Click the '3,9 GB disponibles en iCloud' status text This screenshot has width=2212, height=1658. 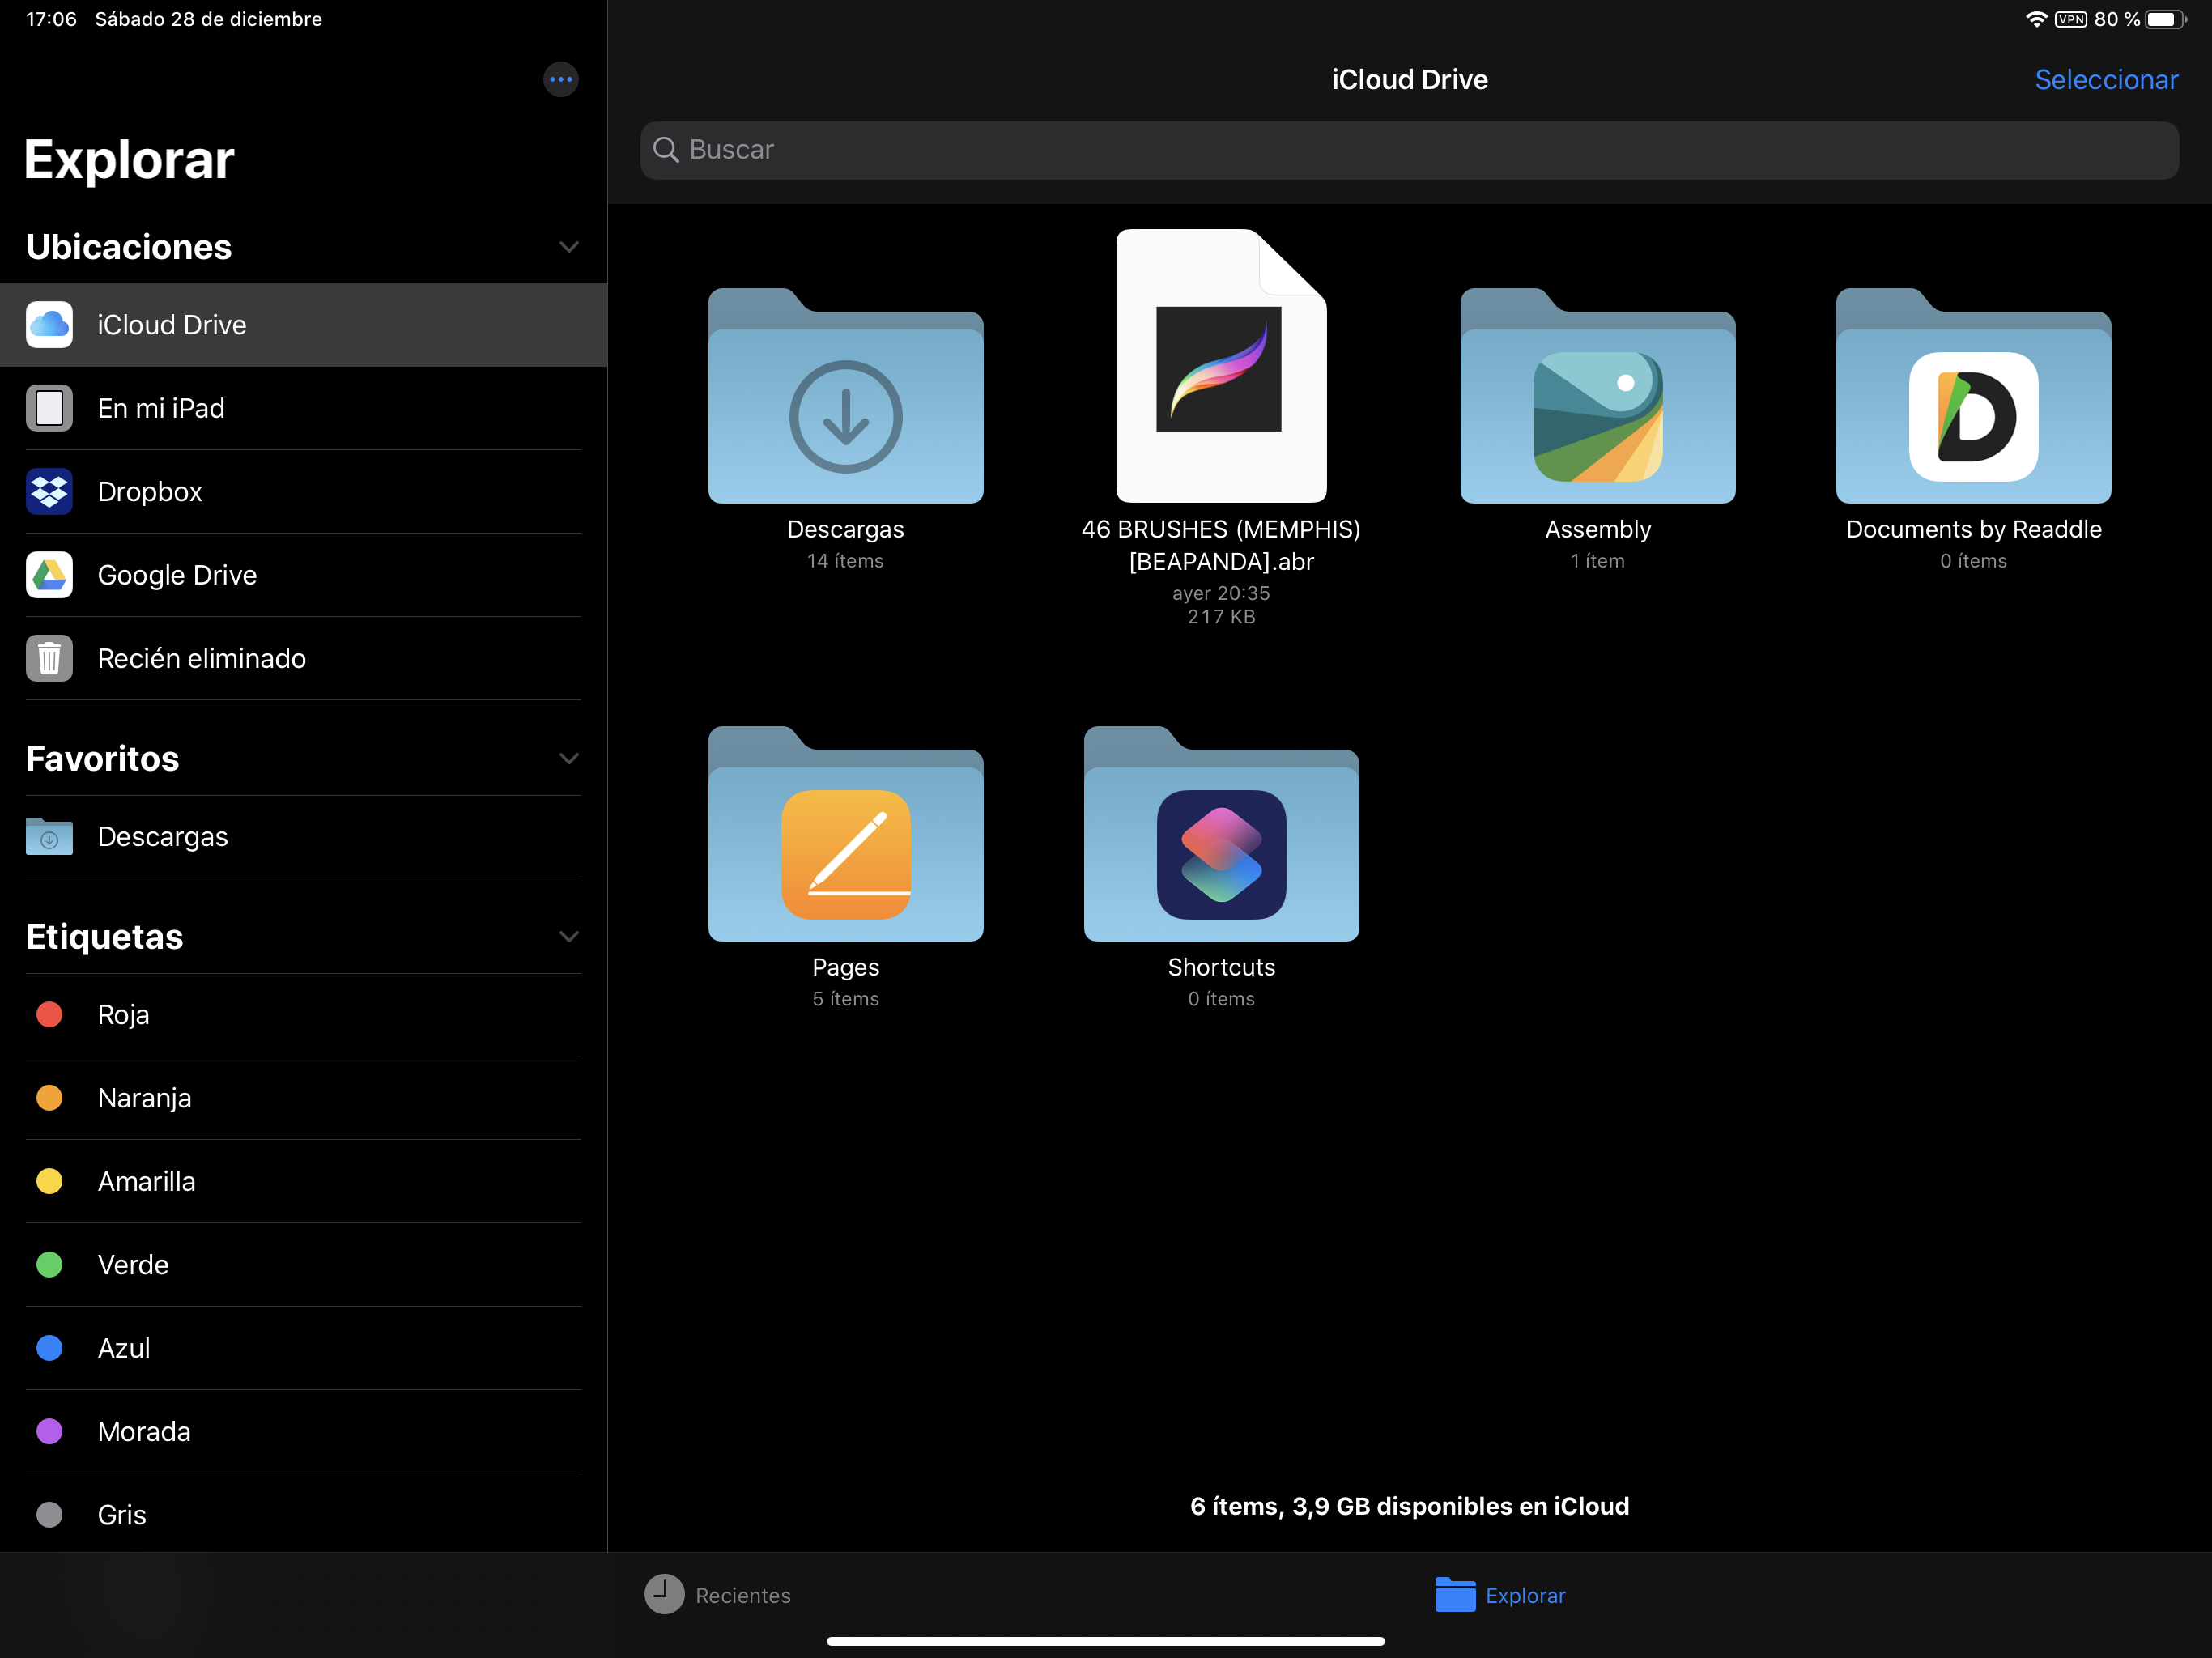tap(1460, 1506)
